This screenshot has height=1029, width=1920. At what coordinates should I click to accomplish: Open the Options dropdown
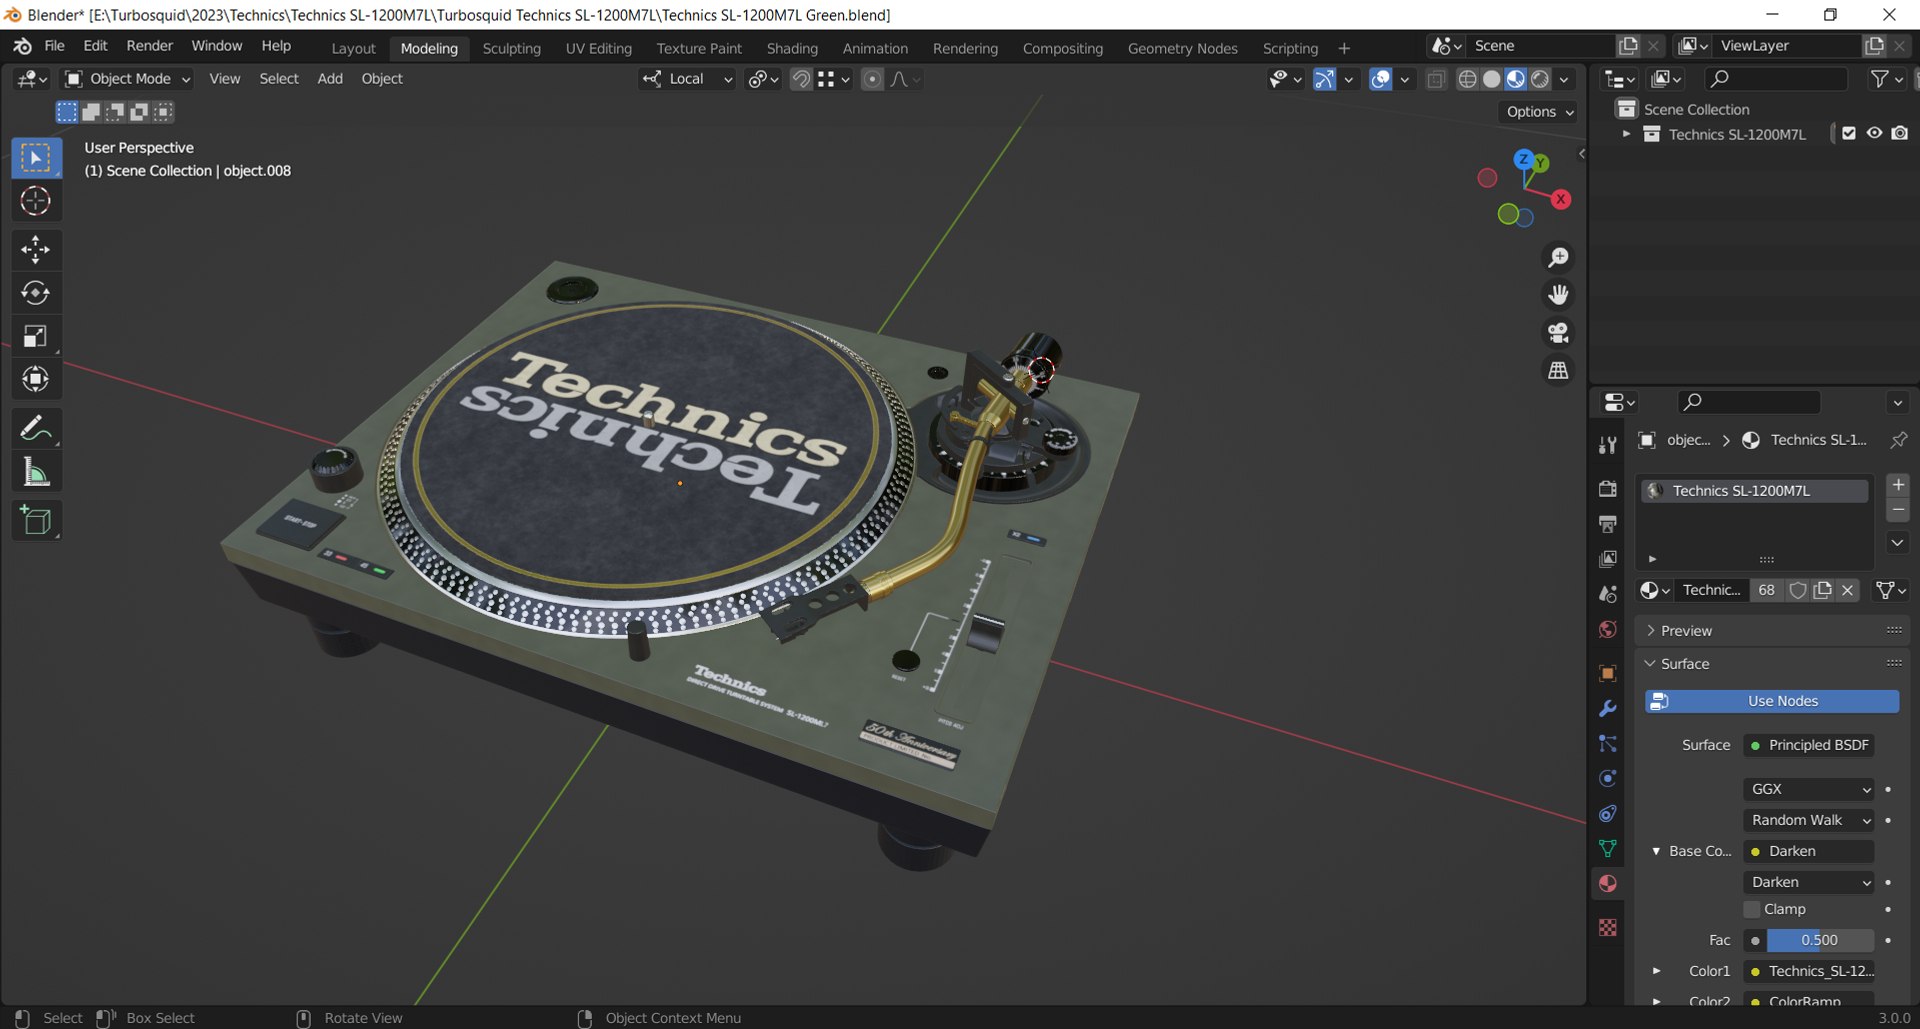tap(1540, 112)
